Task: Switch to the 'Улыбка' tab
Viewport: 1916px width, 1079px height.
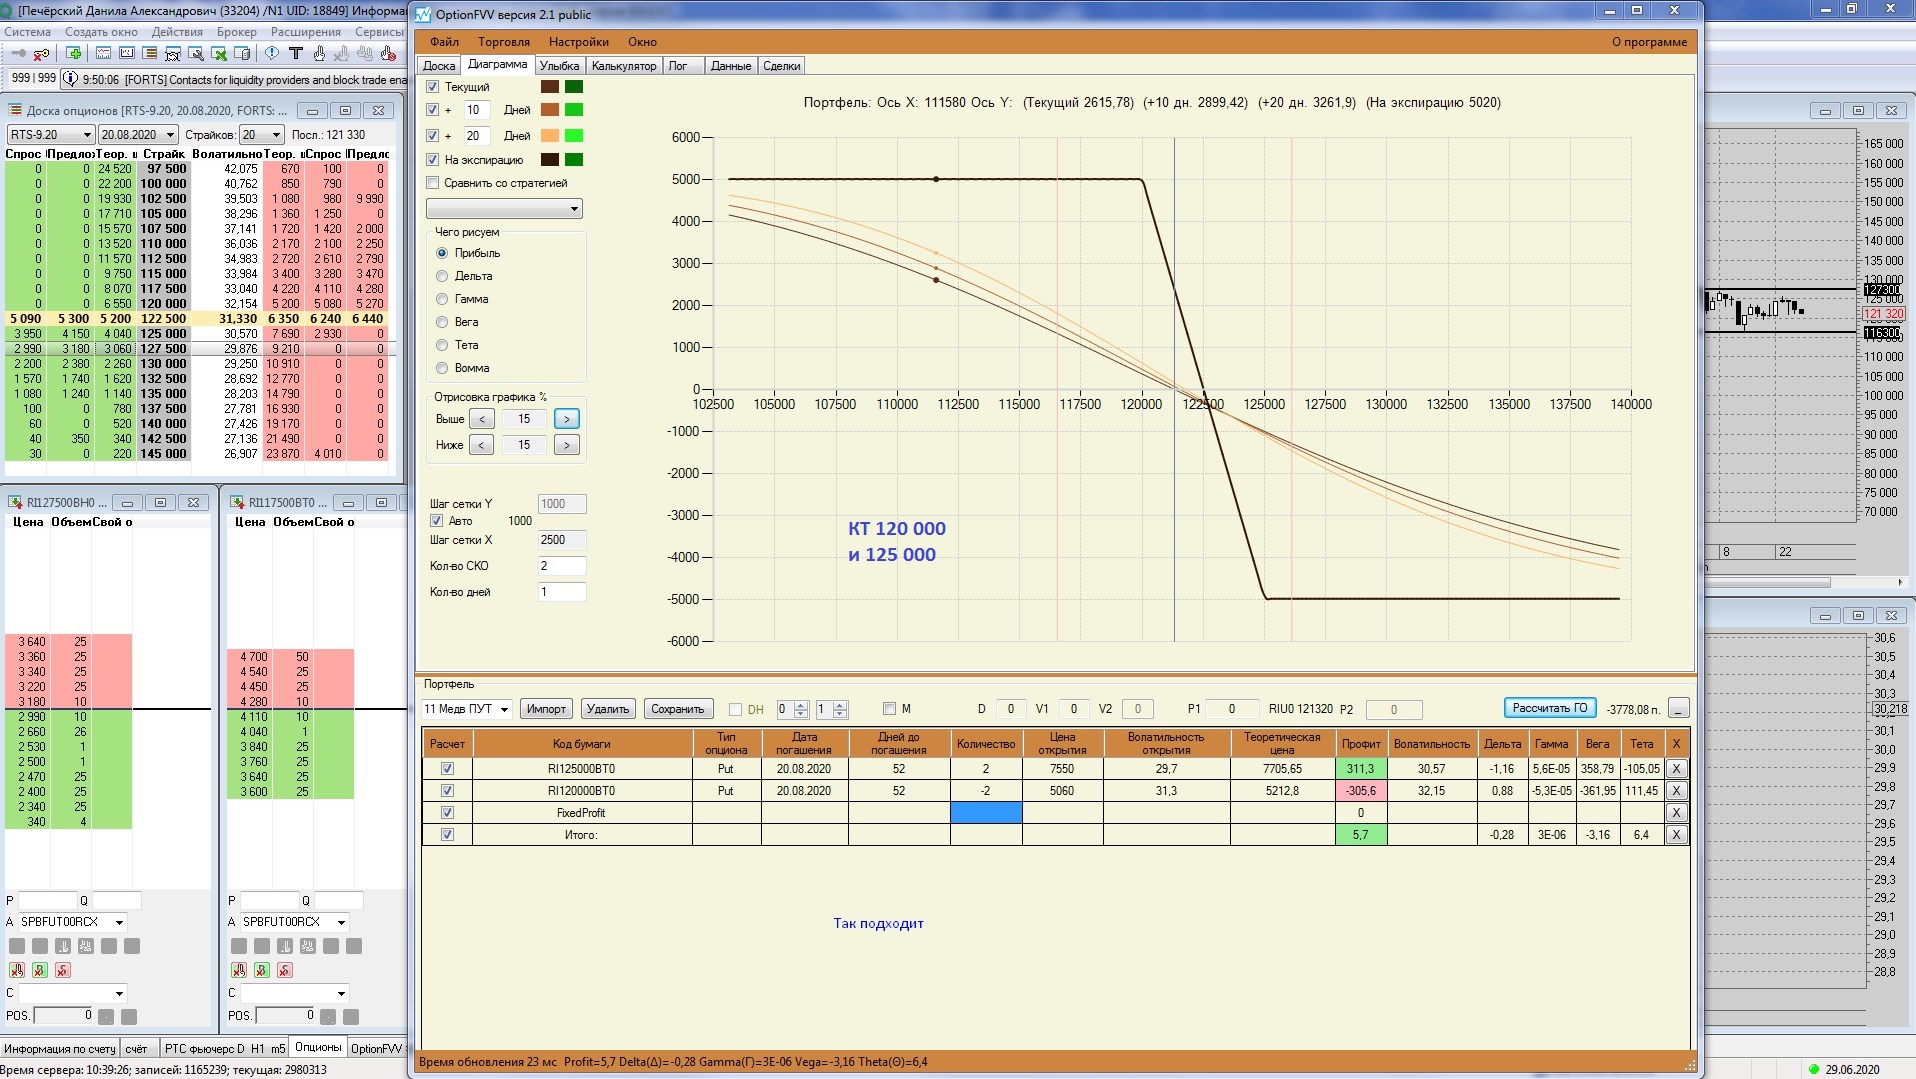Action: pos(559,66)
